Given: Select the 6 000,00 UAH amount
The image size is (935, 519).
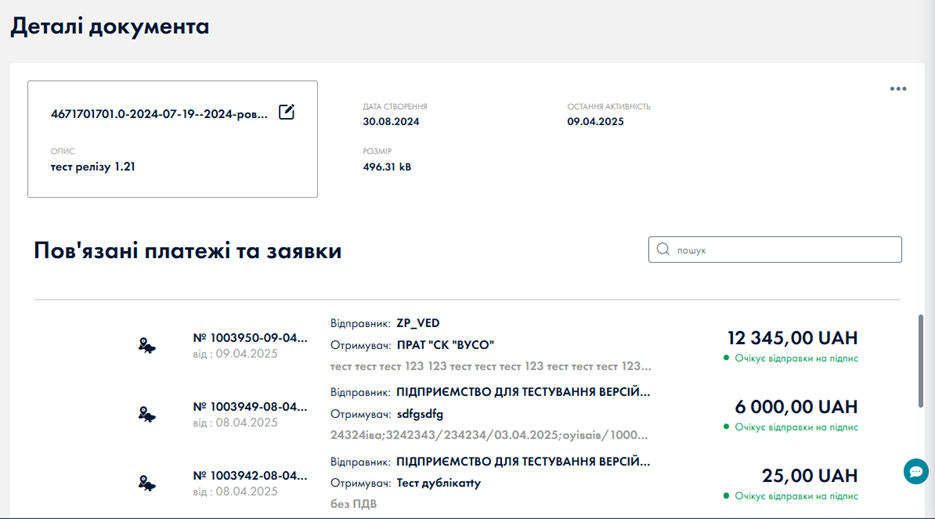Looking at the screenshot, I should click(799, 407).
